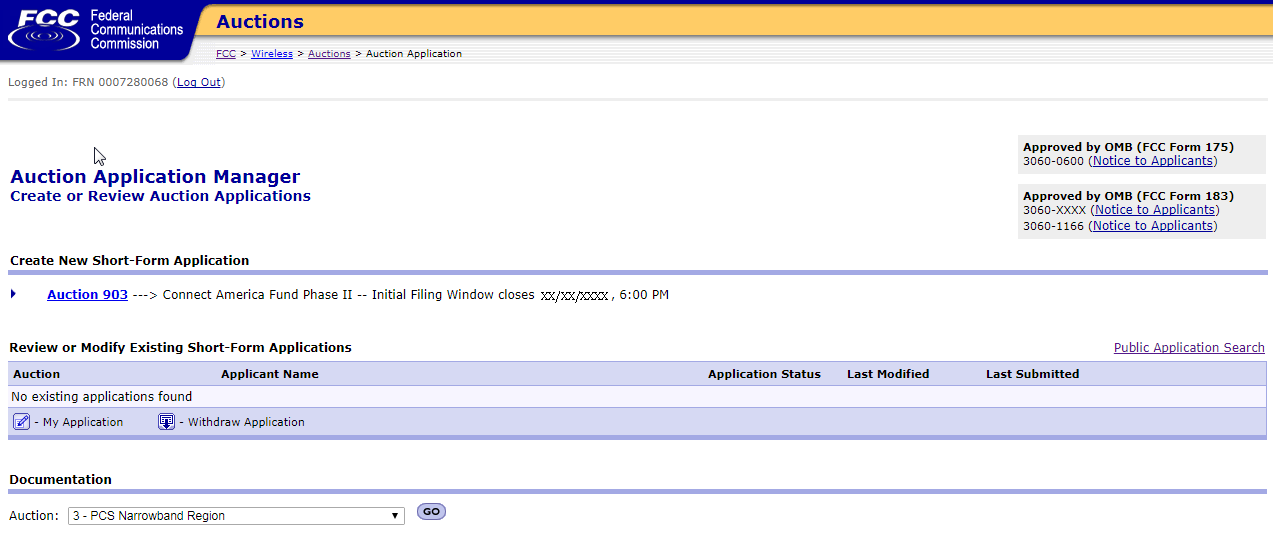Click the Documentation section heading
Viewport: 1273px width, 535px height.
click(x=61, y=480)
